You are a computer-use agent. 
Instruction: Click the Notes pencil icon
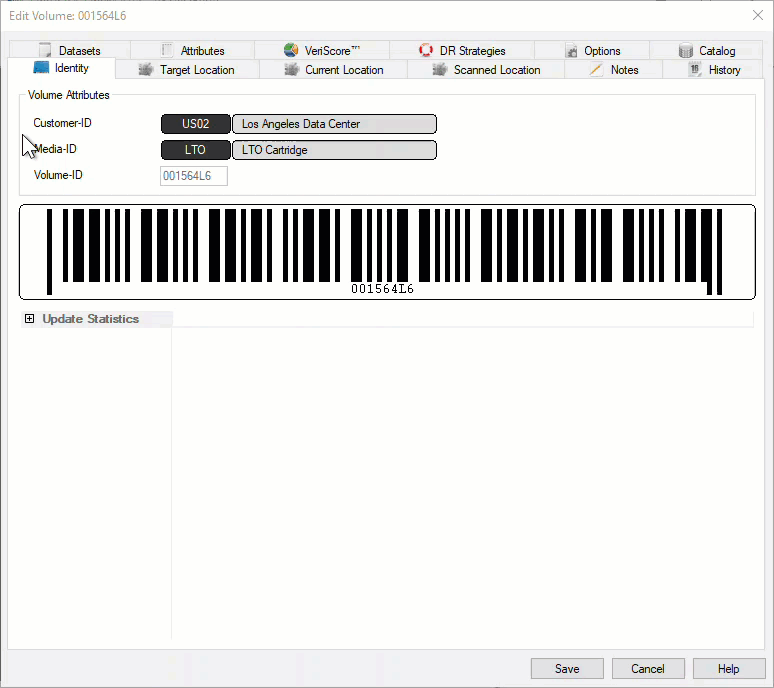click(596, 70)
